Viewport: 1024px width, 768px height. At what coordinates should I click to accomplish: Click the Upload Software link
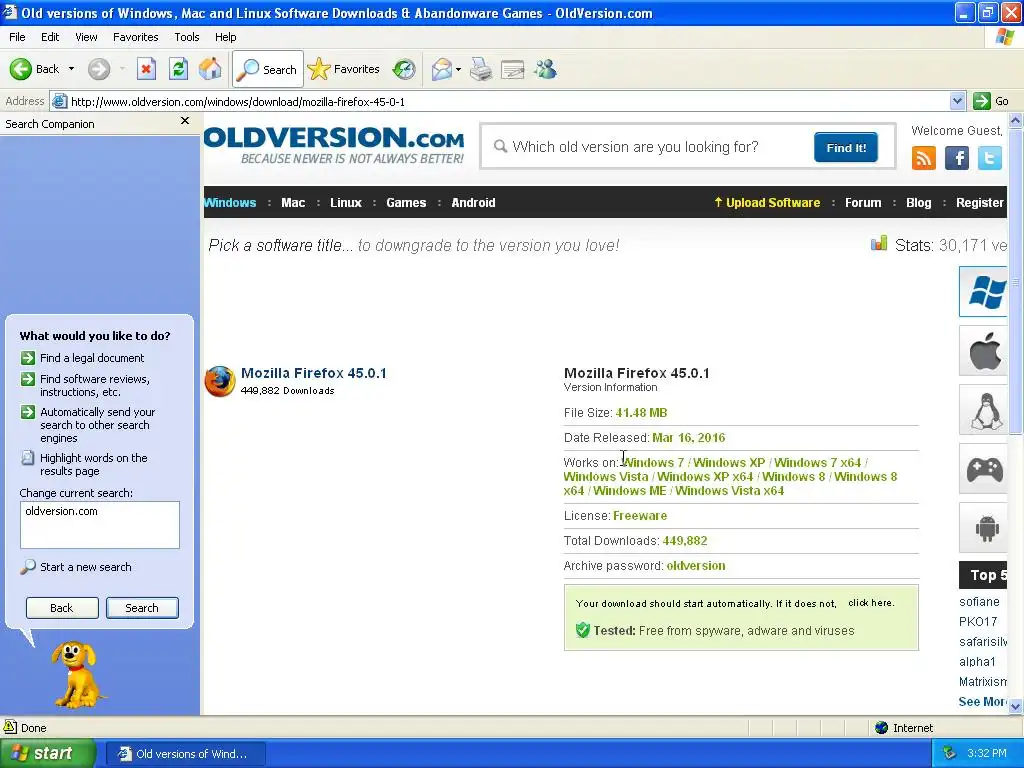coord(767,202)
